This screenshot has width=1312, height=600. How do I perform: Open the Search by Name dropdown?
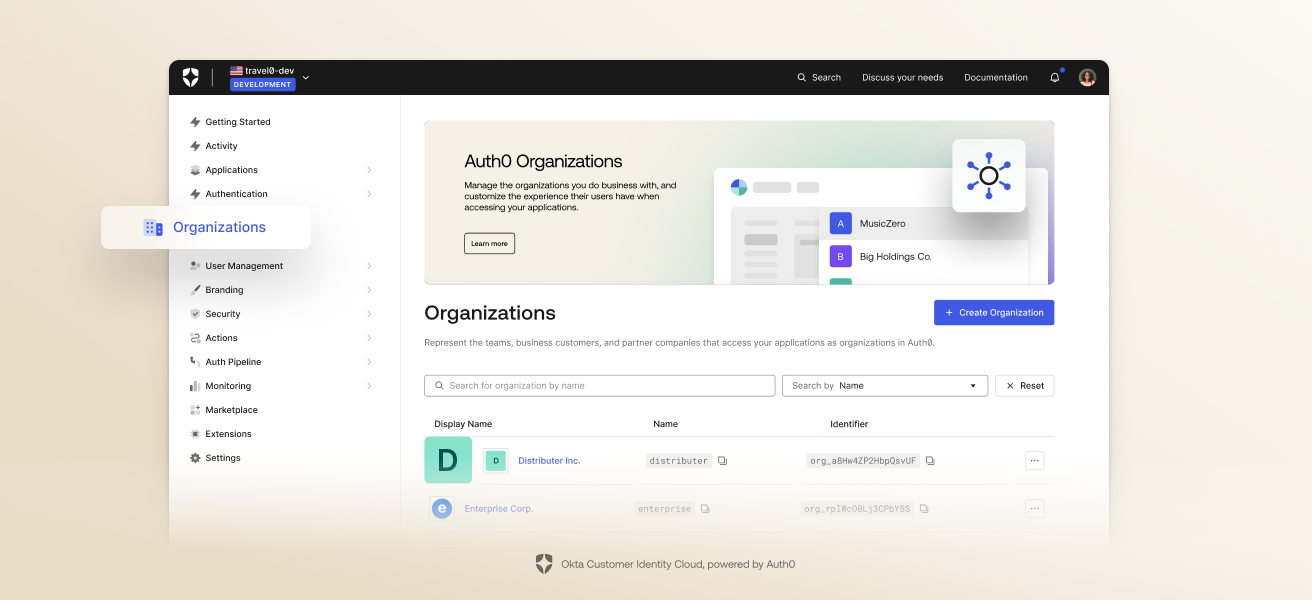click(x=884, y=386)
